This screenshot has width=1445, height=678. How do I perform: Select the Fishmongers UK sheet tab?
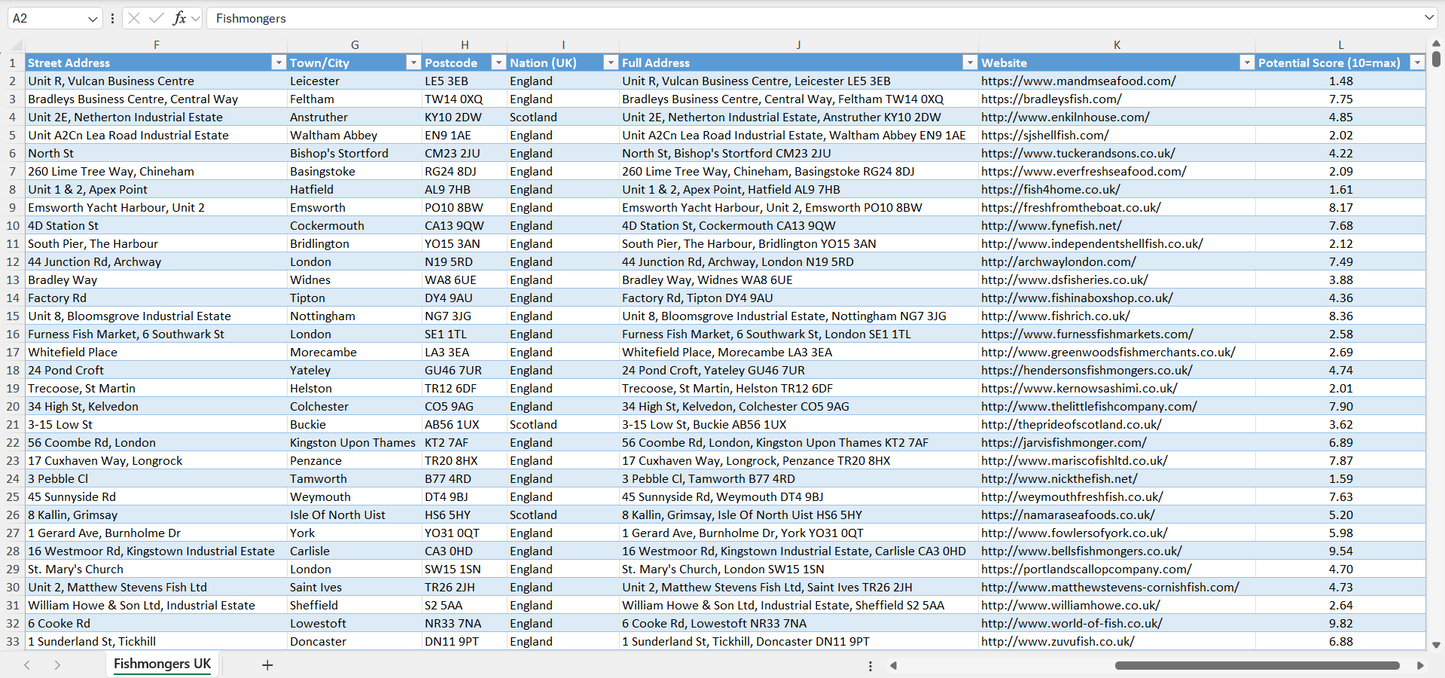pos(161,664)
